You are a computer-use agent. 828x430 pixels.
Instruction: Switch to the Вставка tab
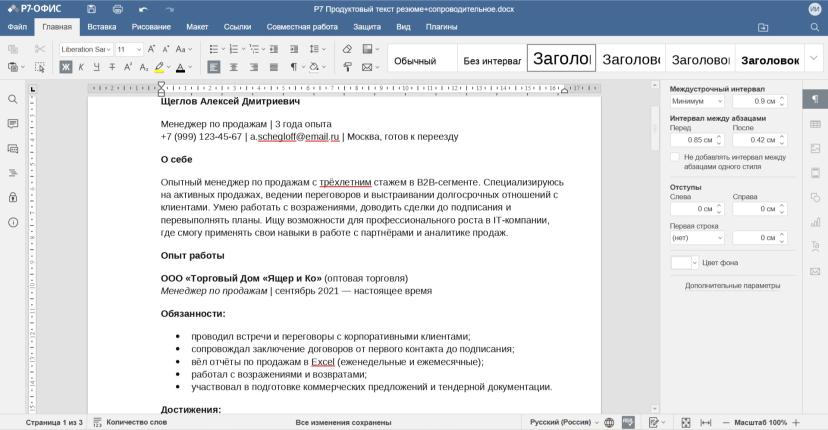click(102, 27)
